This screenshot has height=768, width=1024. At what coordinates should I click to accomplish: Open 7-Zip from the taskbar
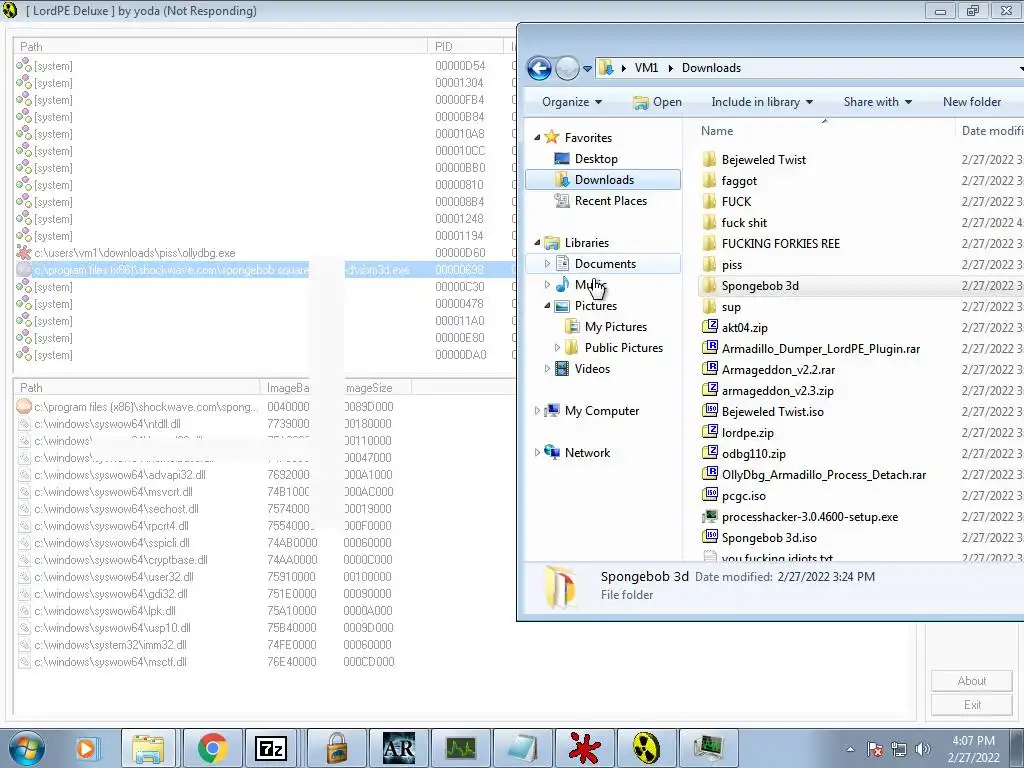(271, 748)
